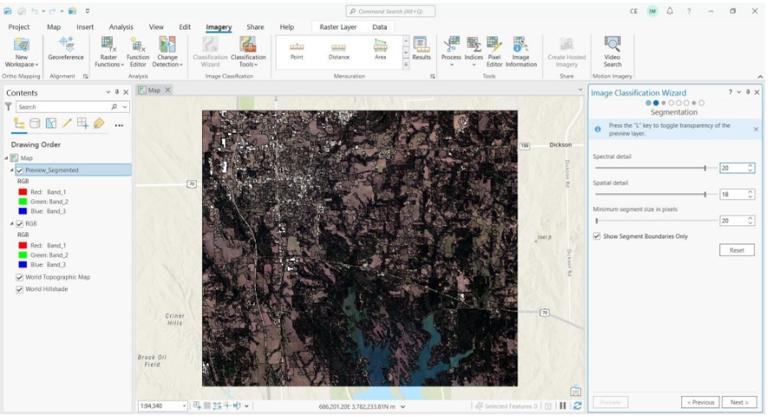
Task: Open the Change Detection menu
Action: pos(167,52)
